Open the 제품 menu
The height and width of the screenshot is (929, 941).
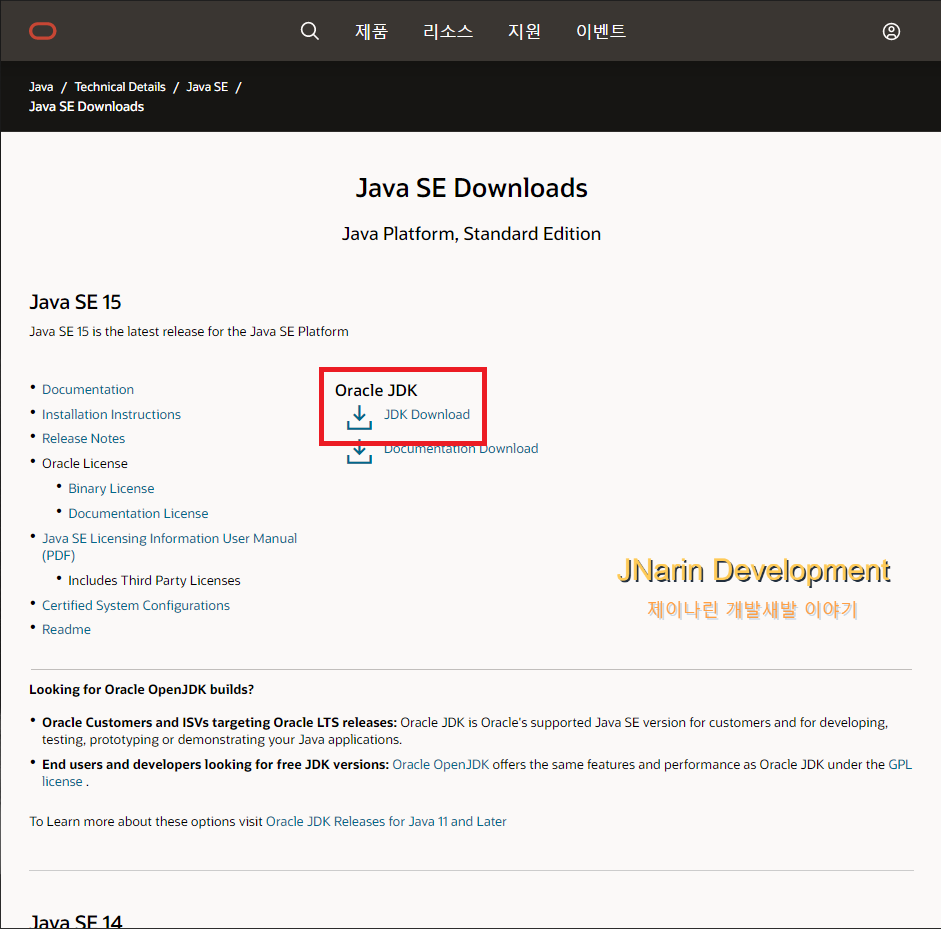click(371, 31)
